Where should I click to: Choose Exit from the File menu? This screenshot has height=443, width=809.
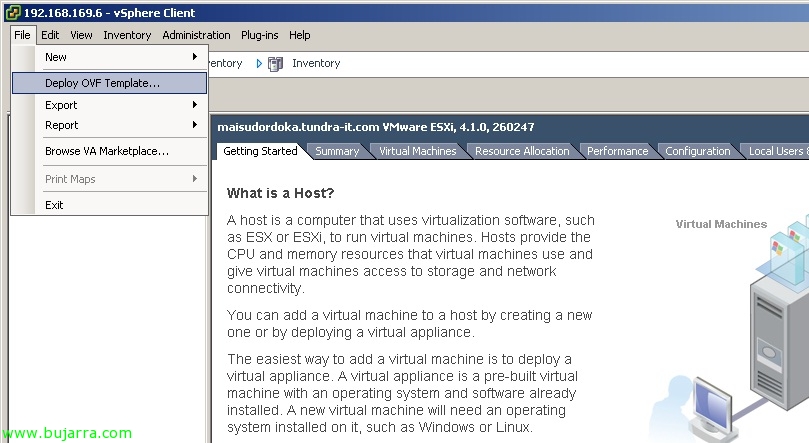[109, 205]
